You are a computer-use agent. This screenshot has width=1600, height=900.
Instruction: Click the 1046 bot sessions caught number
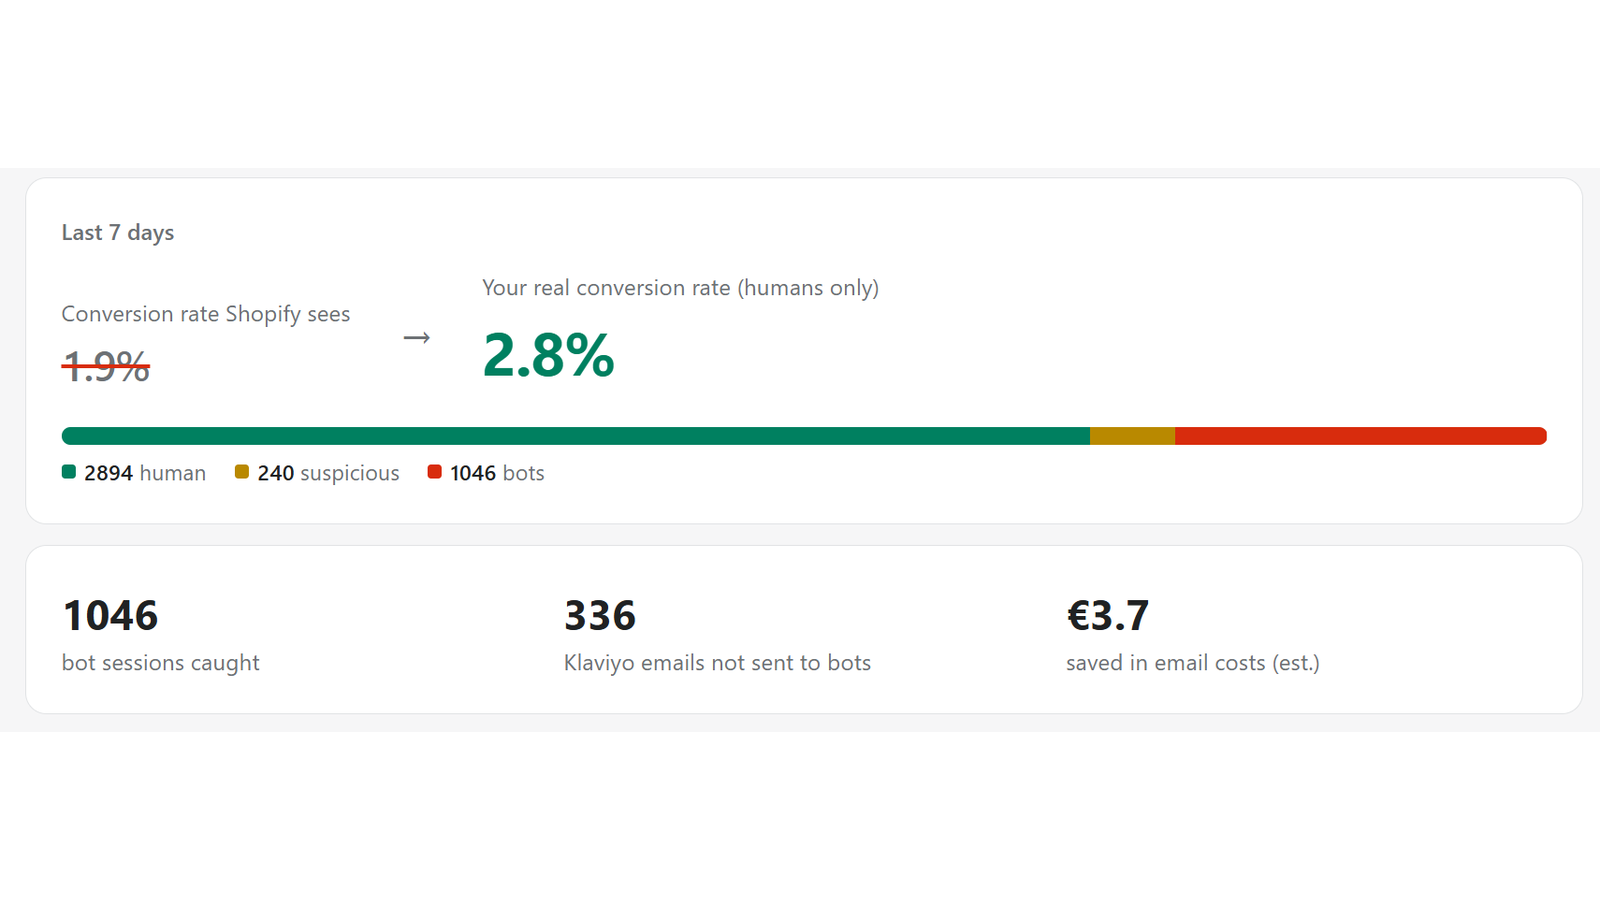[110, 616]
